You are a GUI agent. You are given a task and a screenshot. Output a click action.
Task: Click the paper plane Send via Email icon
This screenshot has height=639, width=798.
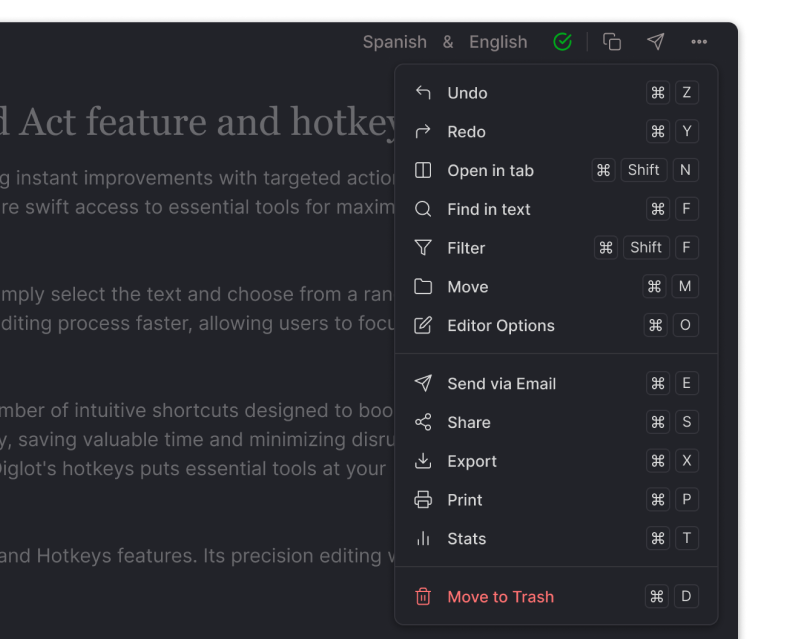[x=423, y=383]
